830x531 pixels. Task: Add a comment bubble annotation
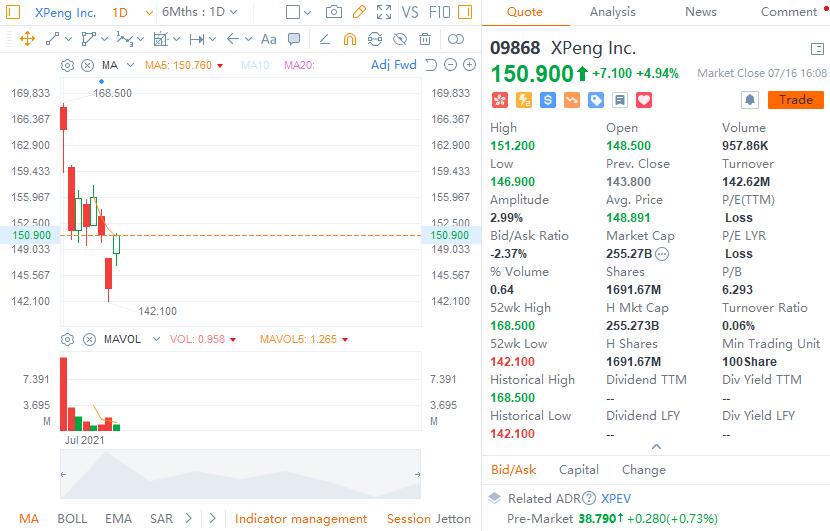click(x=294, y=39)
